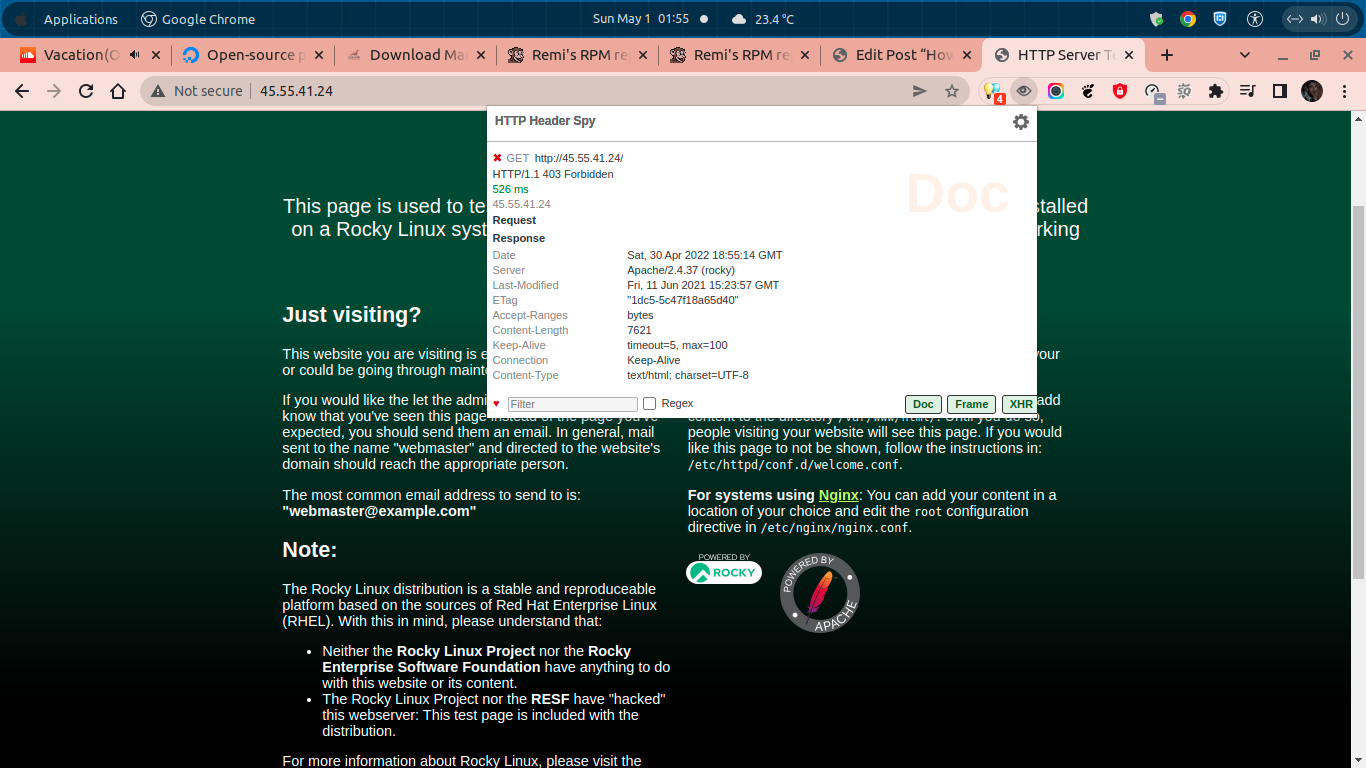Click the SQ extension icon
This screenshot has width=1366, height=768.
click(x=1184, y=91)
